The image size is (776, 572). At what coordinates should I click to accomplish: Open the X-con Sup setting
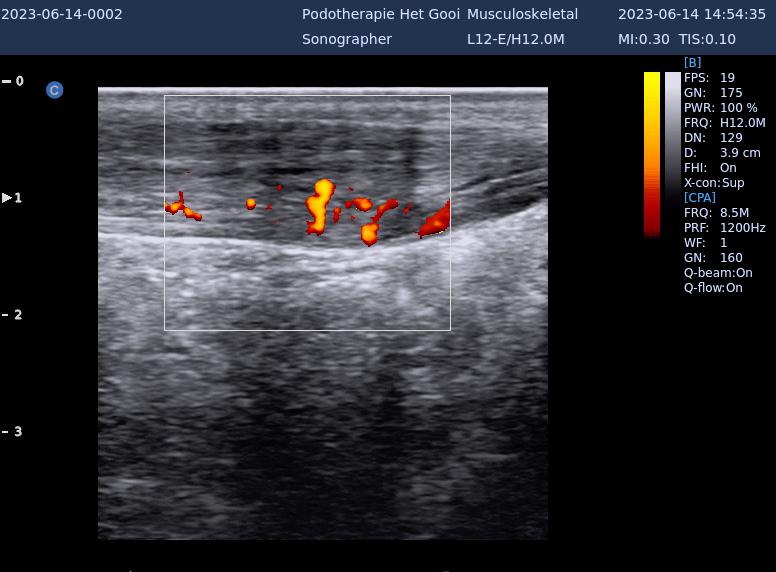[714, 183]
